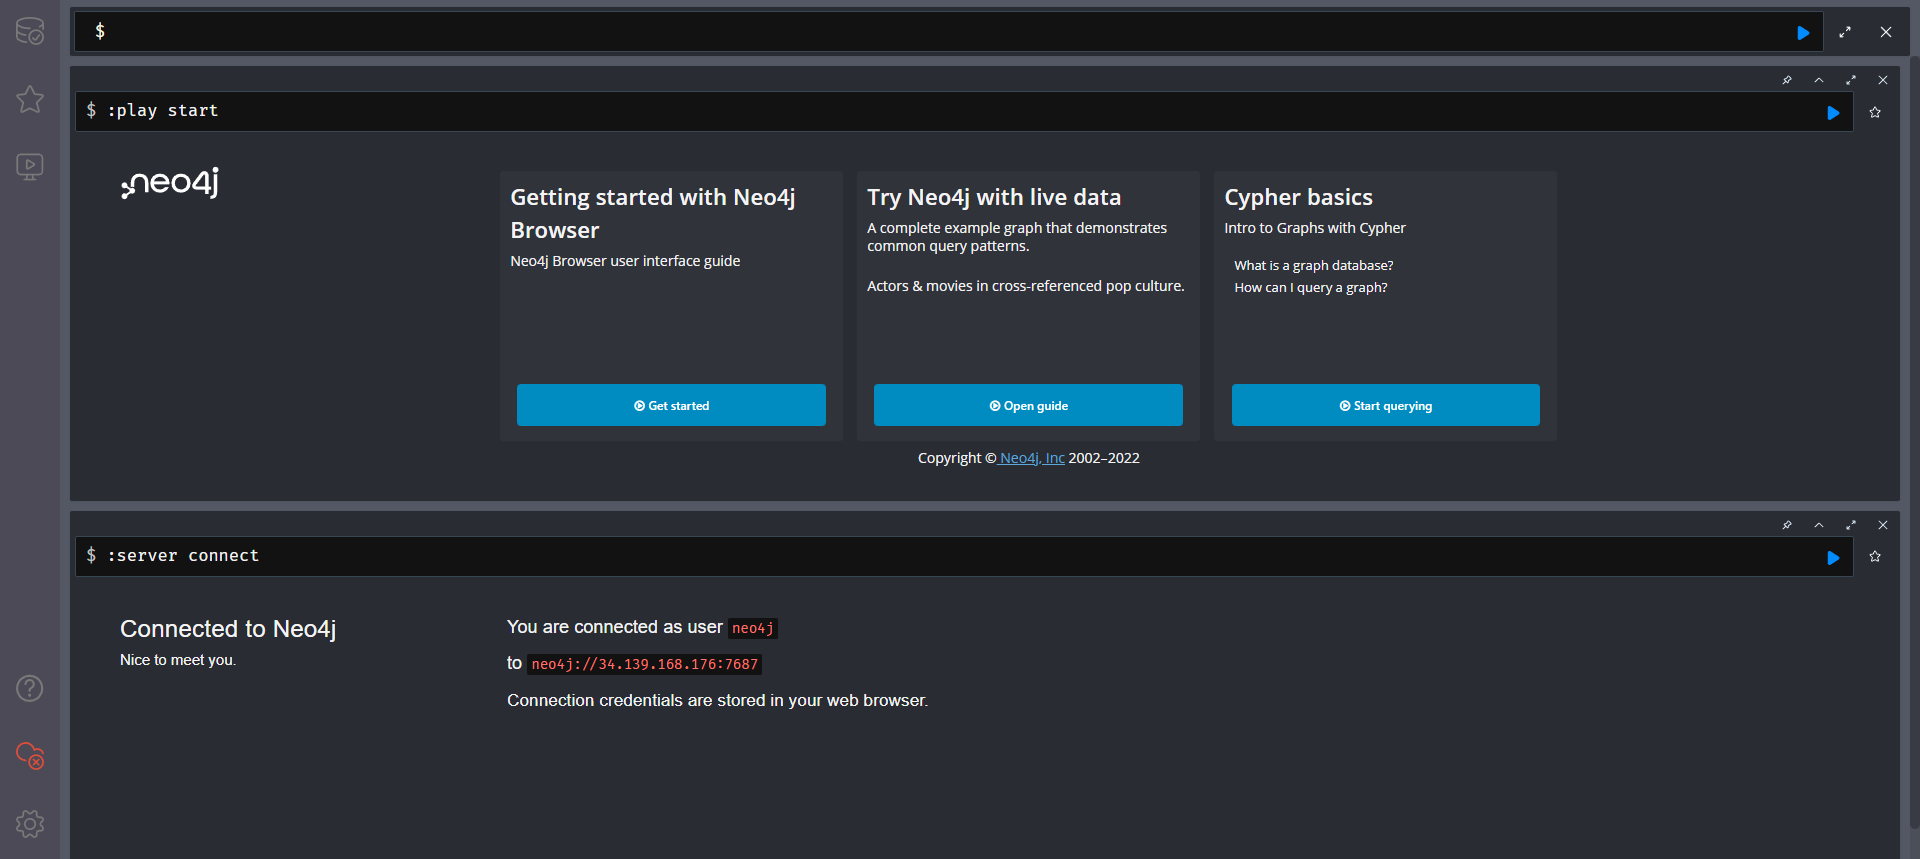Click the Open guide button
Viewport: 1920px width, 859px height.
pyautogui.click(x=1028, y=405)
